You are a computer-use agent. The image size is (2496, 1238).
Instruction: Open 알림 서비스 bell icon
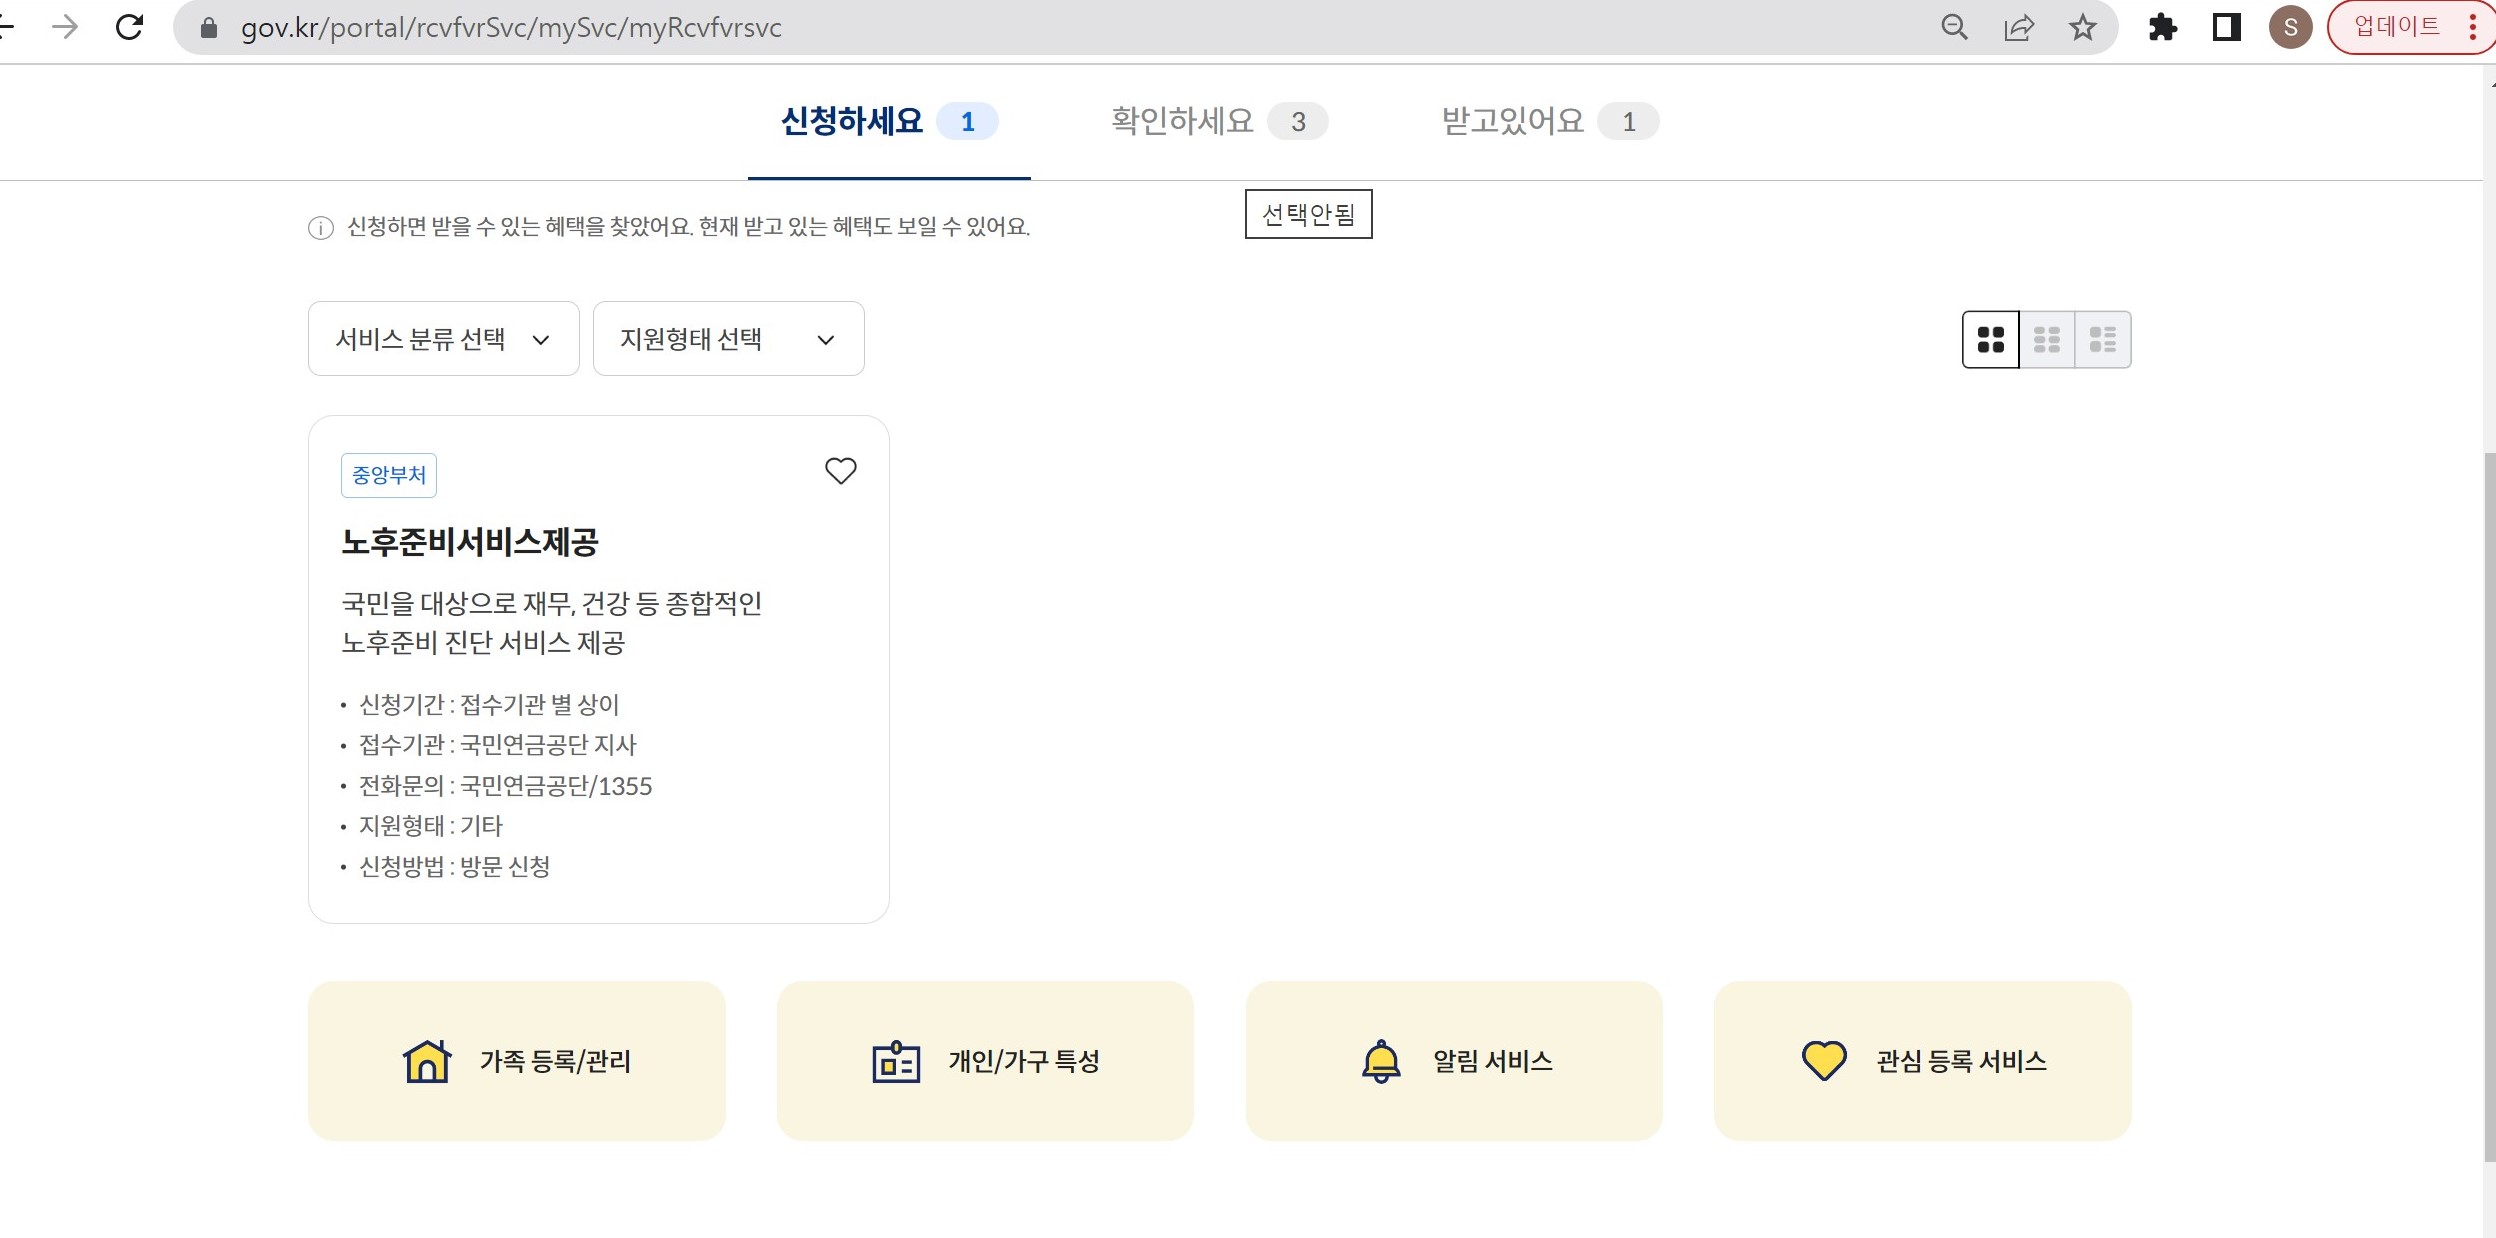1381,1061
